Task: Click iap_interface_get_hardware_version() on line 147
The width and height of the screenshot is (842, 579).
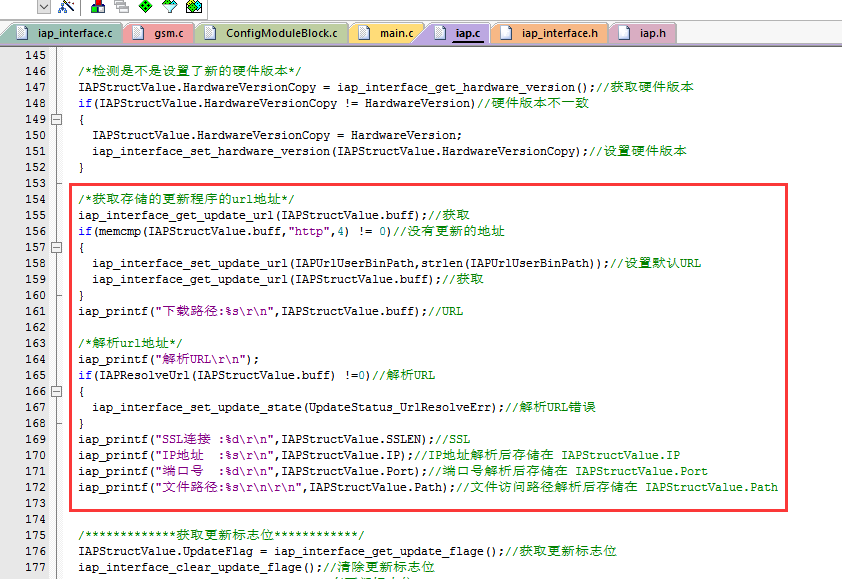Action: (463, 87)
